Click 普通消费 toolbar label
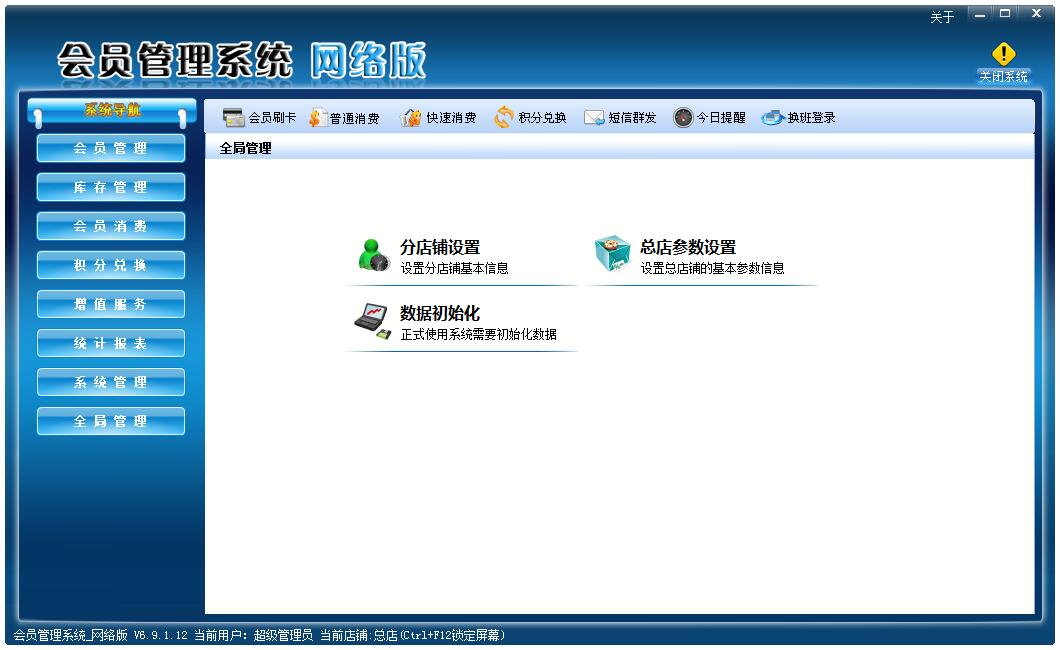Image resolution: width=1060 pixels, height=650 pixels. point(355,118)
